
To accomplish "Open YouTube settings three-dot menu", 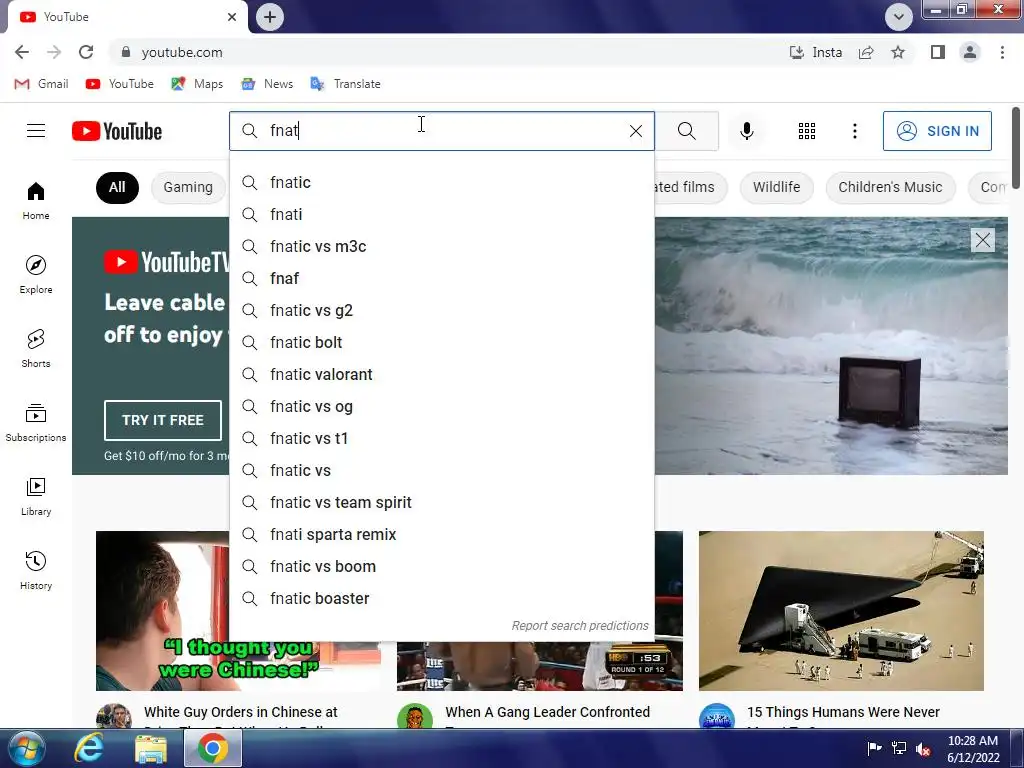I will click(854, 131).
